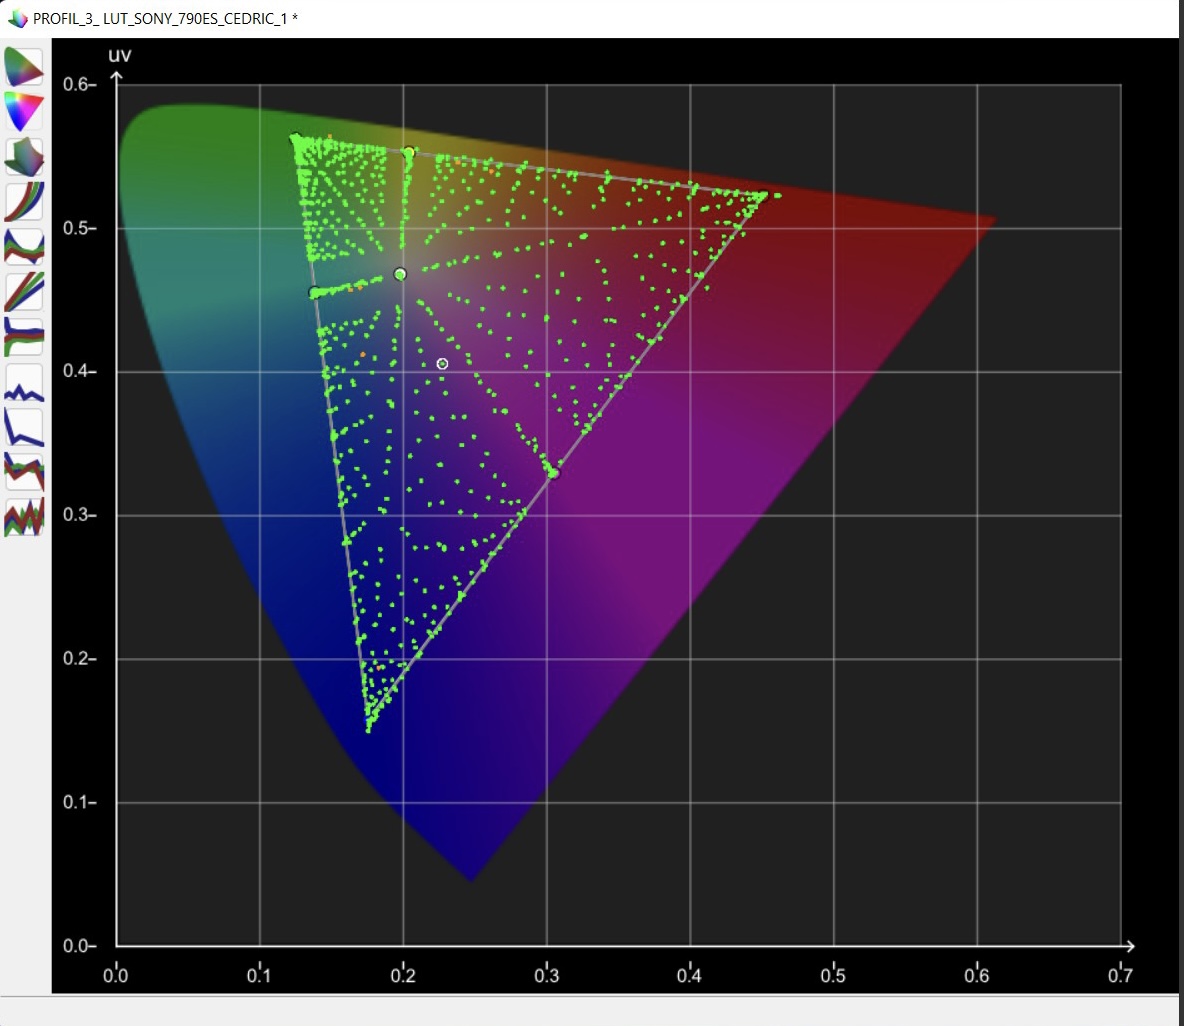1184x1026 pixels.
Task: Open the flat RGB bands graph icon
Action: [24, 337]
